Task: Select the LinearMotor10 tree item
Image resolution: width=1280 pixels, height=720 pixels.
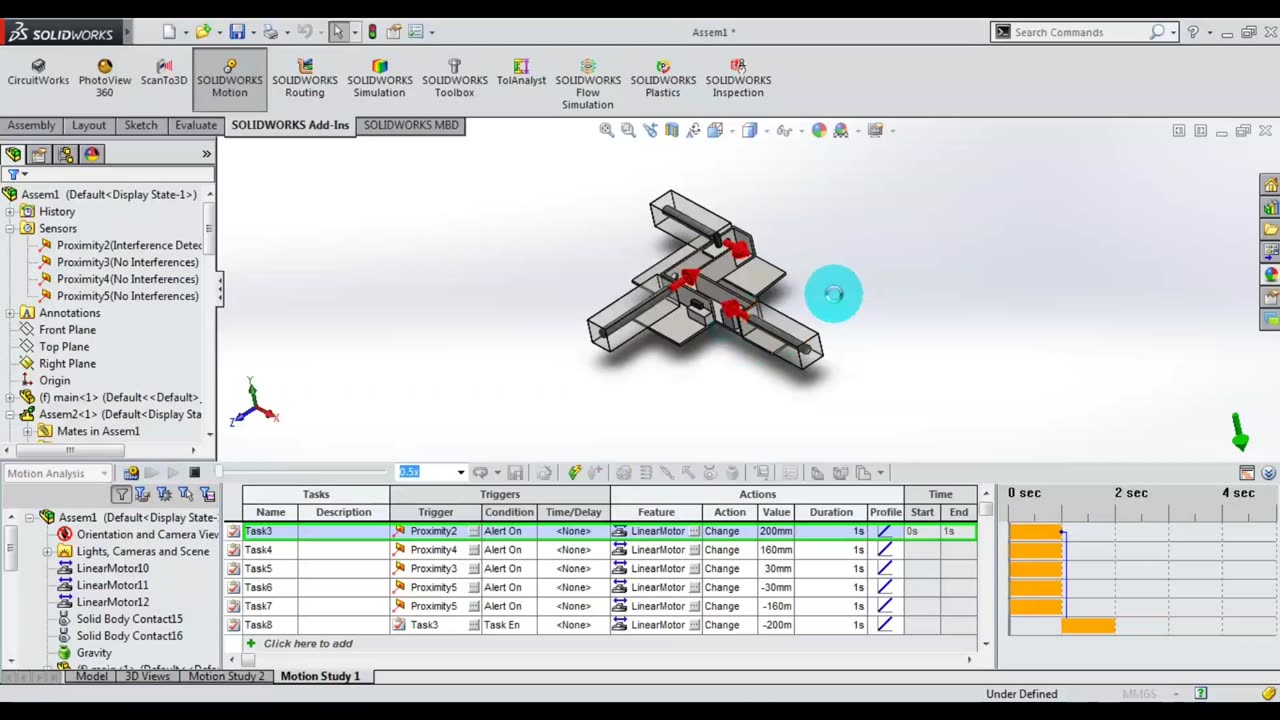Action: [x=112, y=569]
